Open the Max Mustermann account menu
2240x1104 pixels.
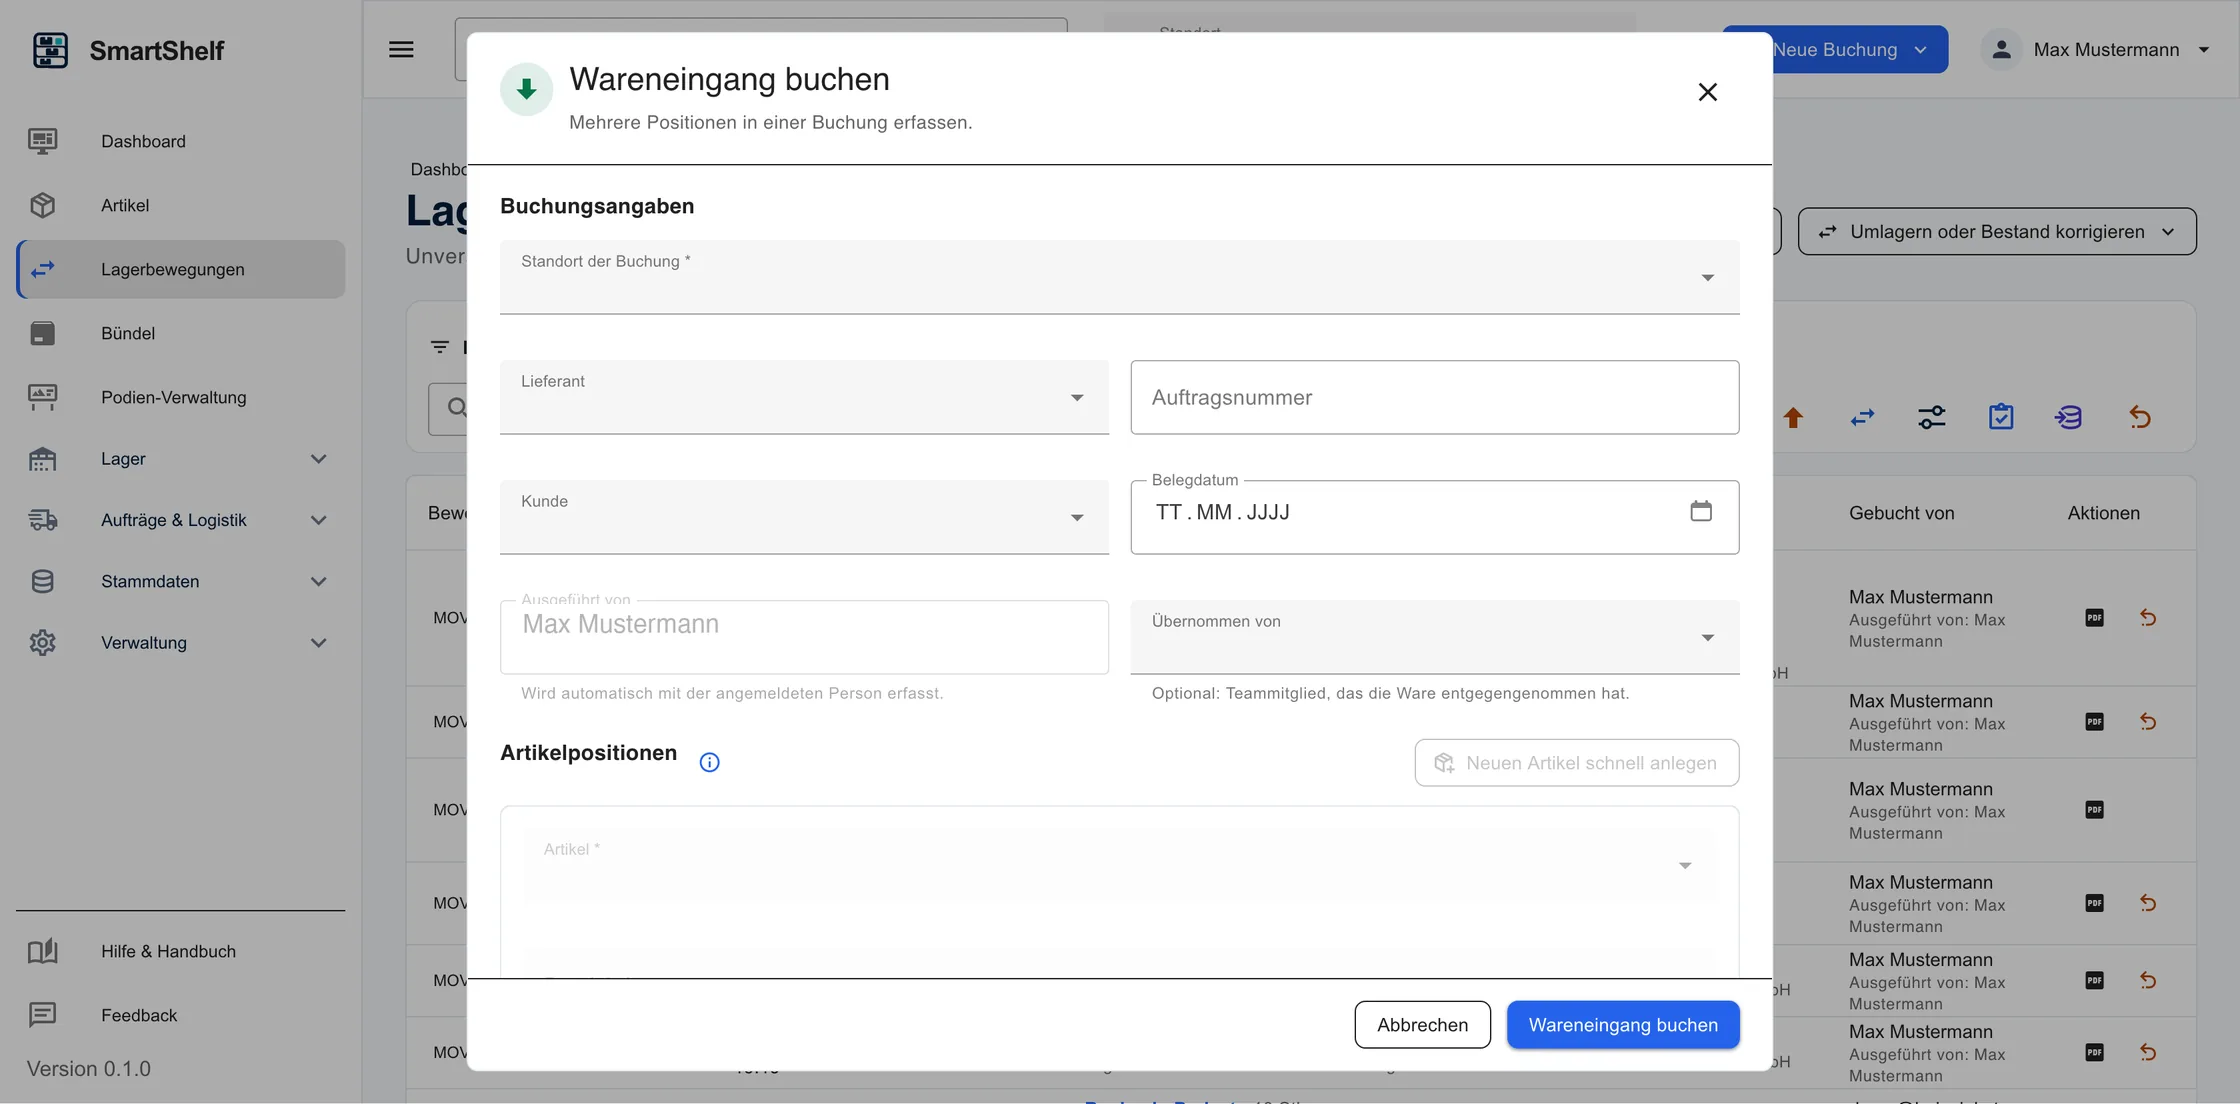2096,49
